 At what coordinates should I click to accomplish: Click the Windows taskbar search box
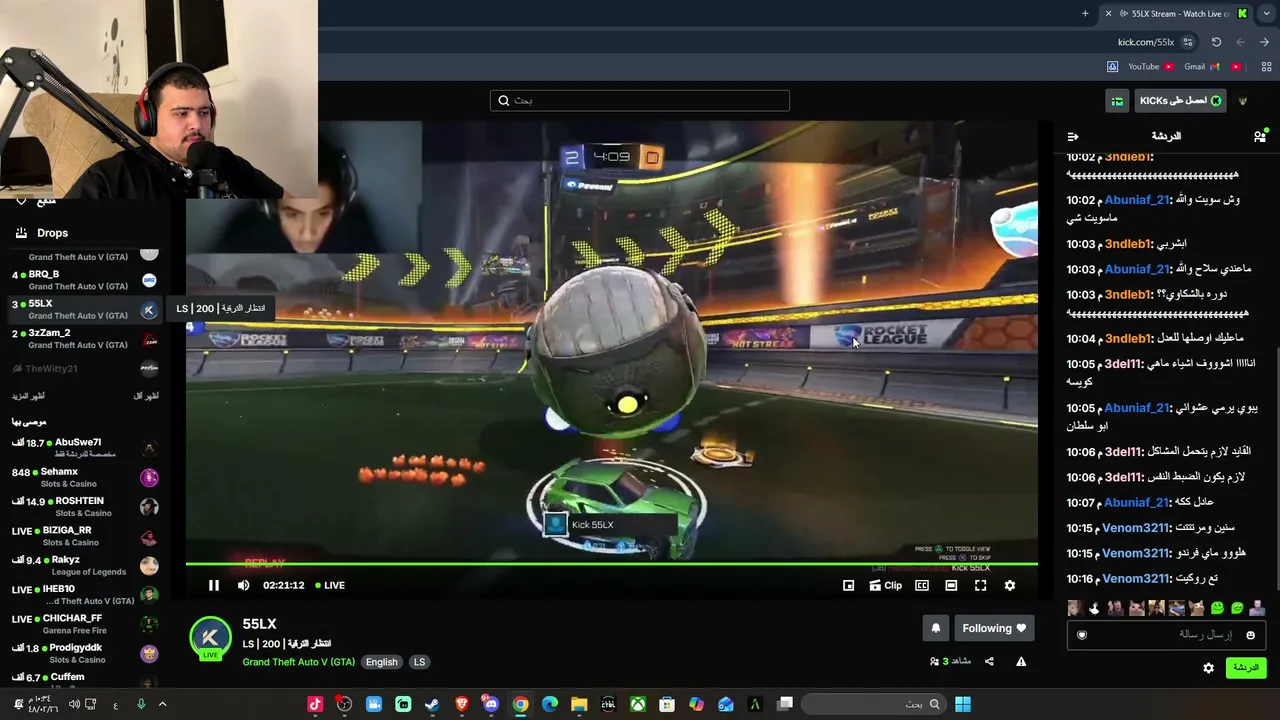pos(873,704)
